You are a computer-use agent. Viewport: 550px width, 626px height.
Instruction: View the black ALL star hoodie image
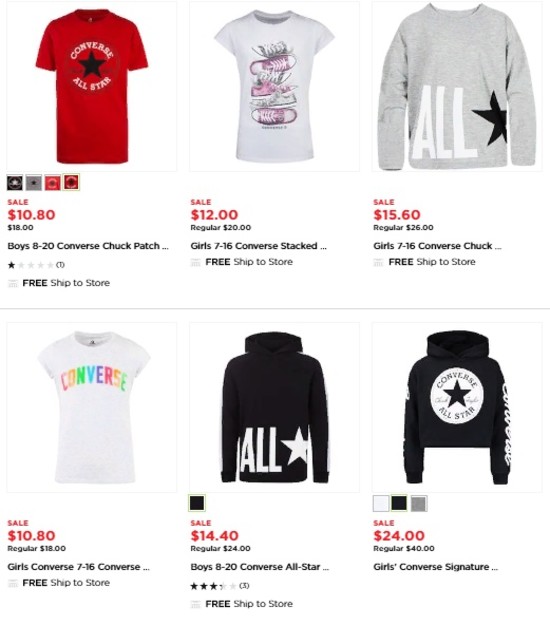(x=274, y=408)
